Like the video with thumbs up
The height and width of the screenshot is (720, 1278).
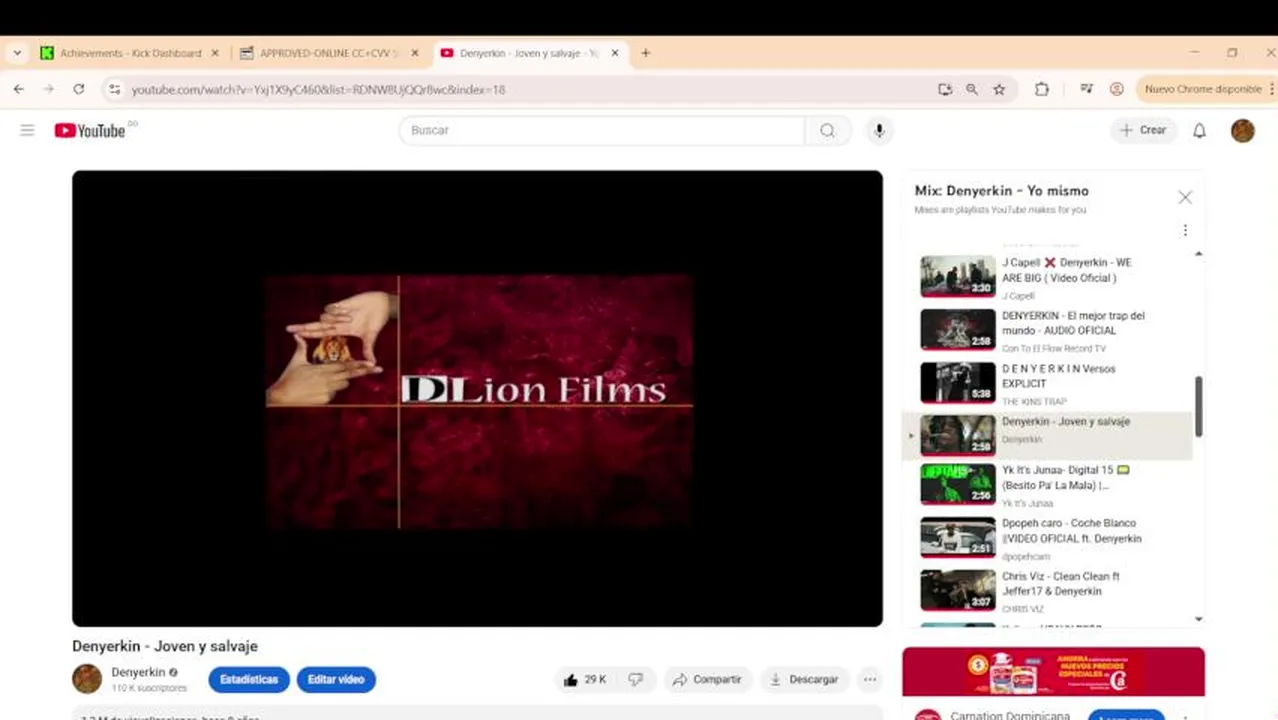[585, 679]
